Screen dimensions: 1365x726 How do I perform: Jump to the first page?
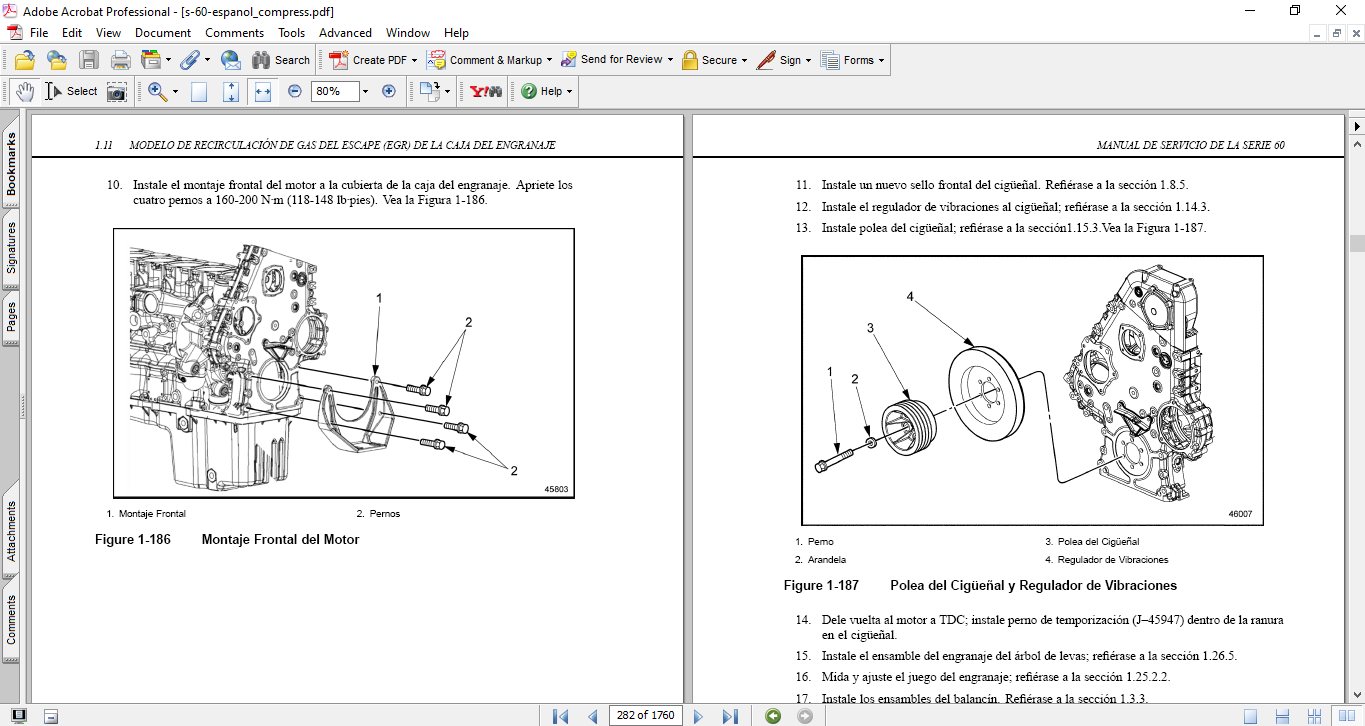point(560,716)
